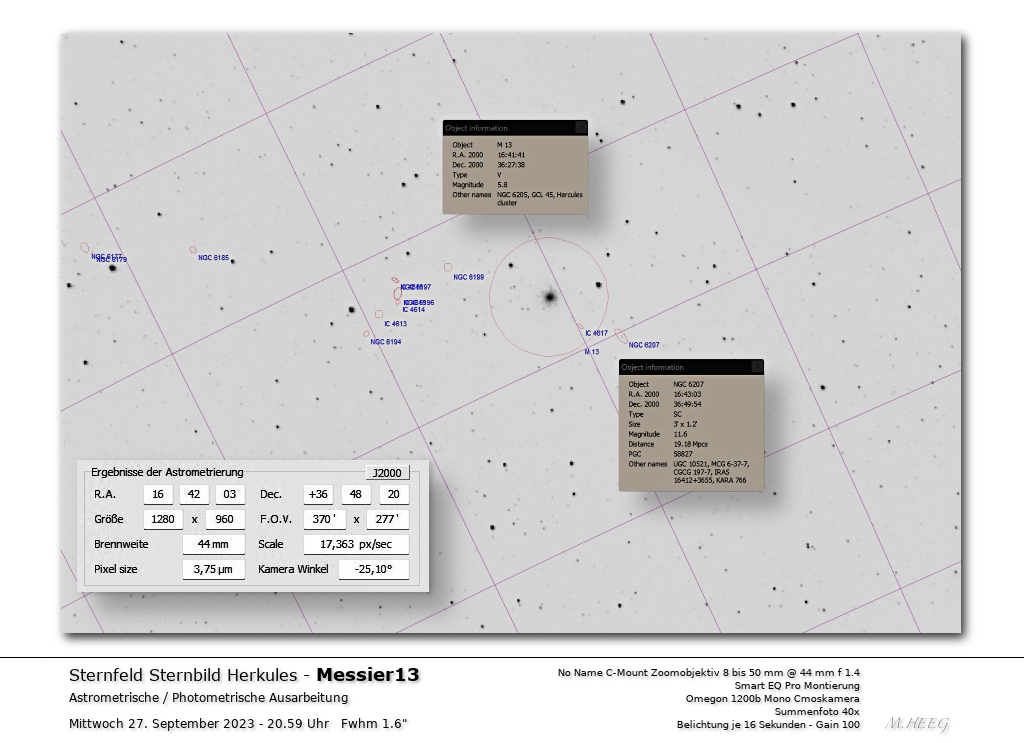Image resolution: width=1024 pixels, height=743 pixels.
Task: Close the M 13 Object information popup
Action: [x=580, y=128]
